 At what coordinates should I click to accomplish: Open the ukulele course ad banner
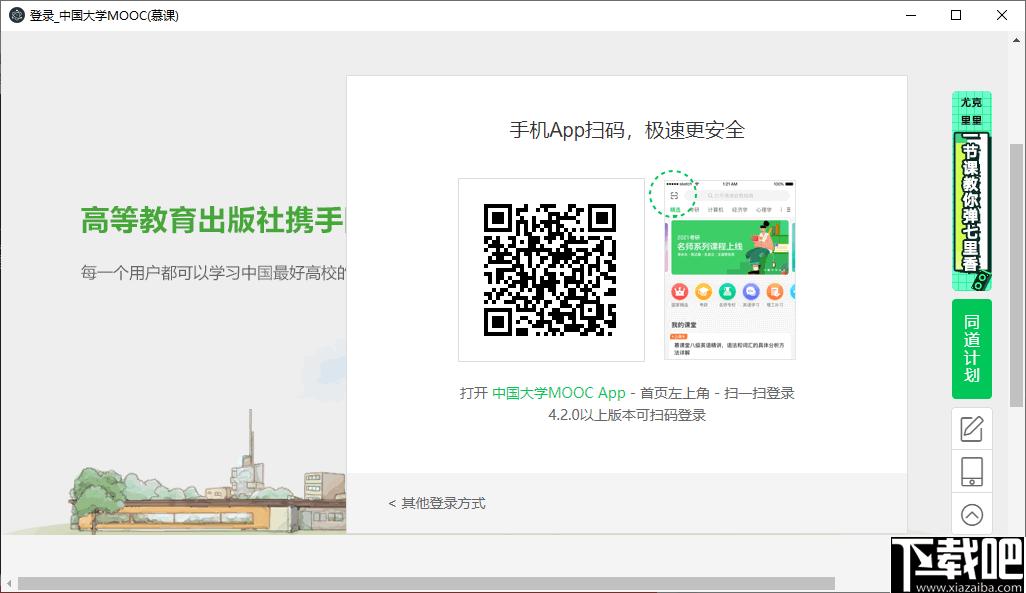pyautogui.click(x=971, y=192)
